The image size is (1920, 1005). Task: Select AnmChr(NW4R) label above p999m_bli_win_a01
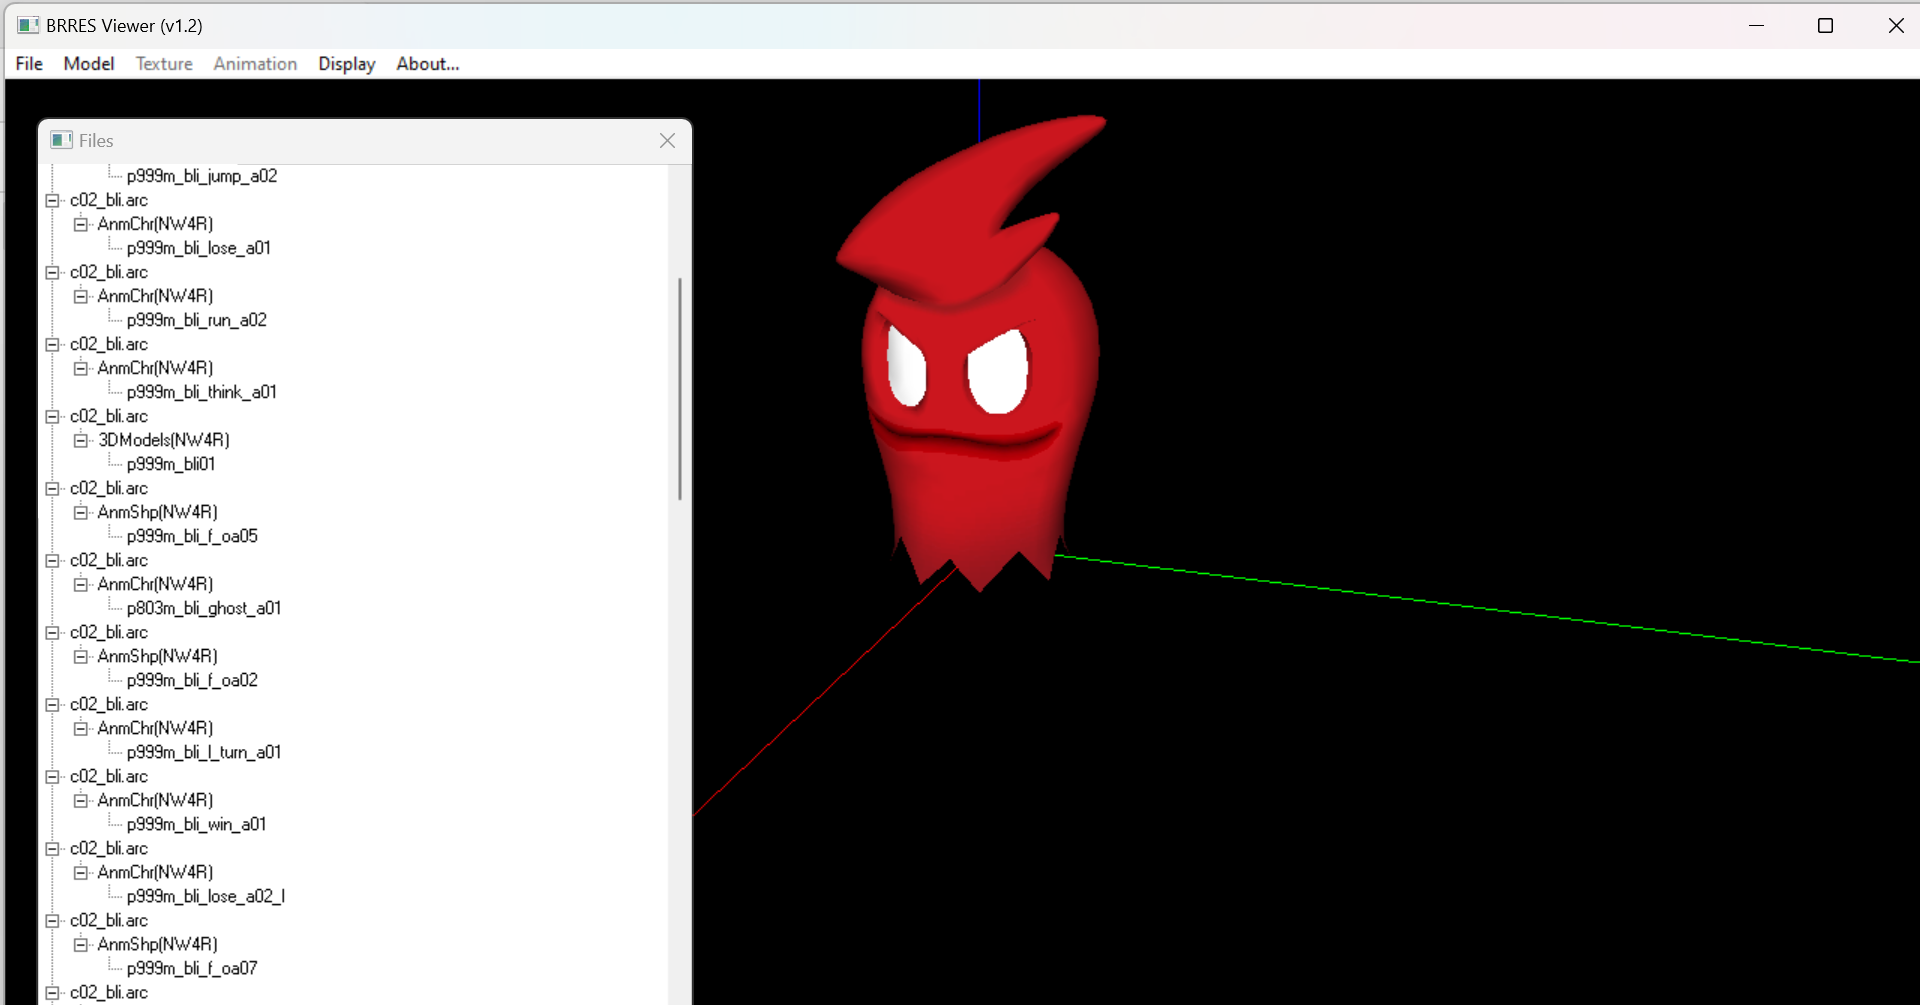click(x=155, y=800)
